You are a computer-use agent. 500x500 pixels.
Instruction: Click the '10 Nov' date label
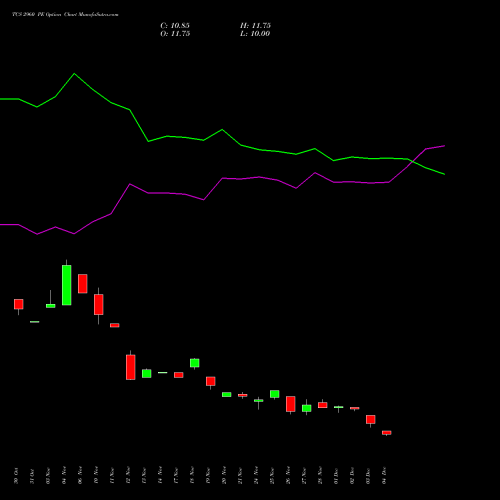click(x=96, y=476)
